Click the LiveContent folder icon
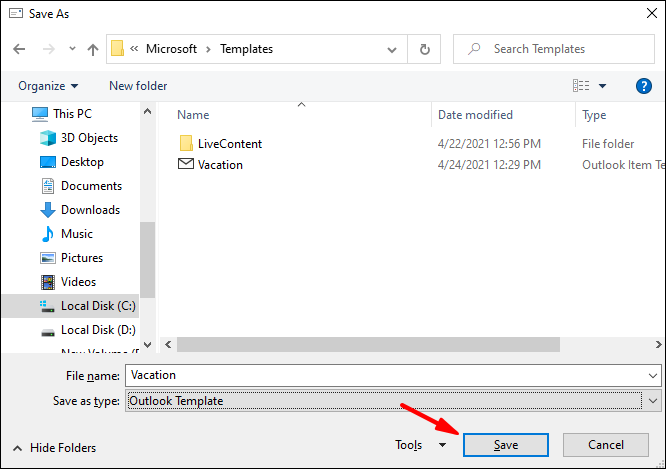Viewport: 666px width, 469px height. [186, 144]
